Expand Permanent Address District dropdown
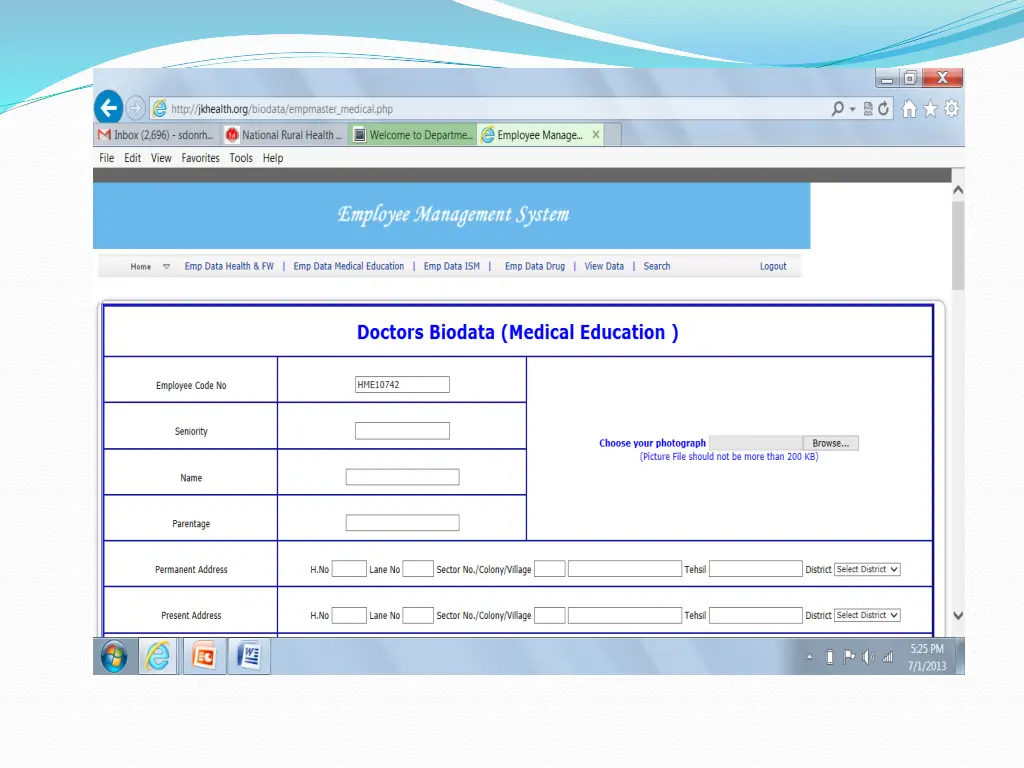1024x768 pixels. [867, 569]
